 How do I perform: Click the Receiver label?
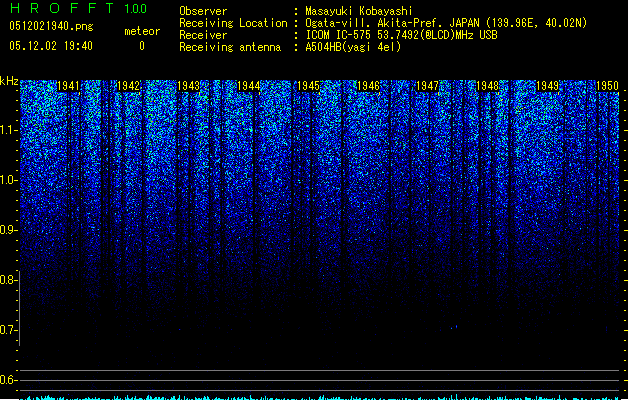point(203,35)
